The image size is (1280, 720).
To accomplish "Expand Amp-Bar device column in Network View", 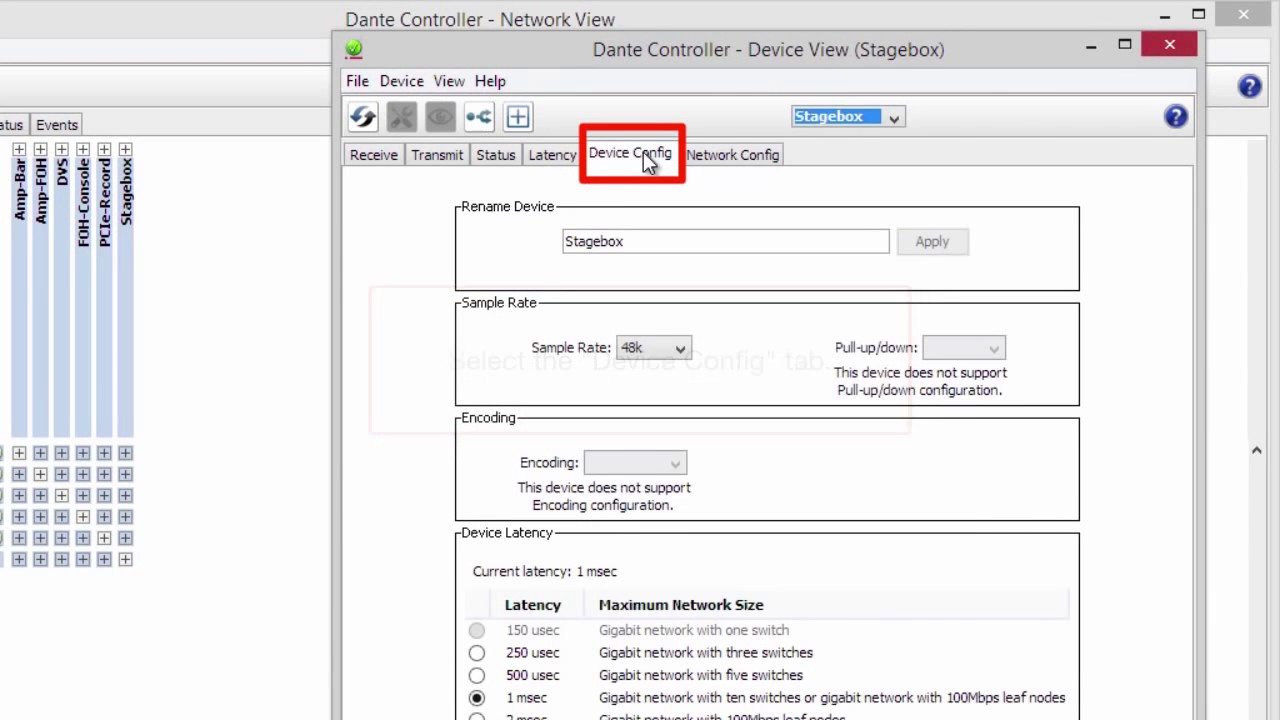I will tap(19, 149).
